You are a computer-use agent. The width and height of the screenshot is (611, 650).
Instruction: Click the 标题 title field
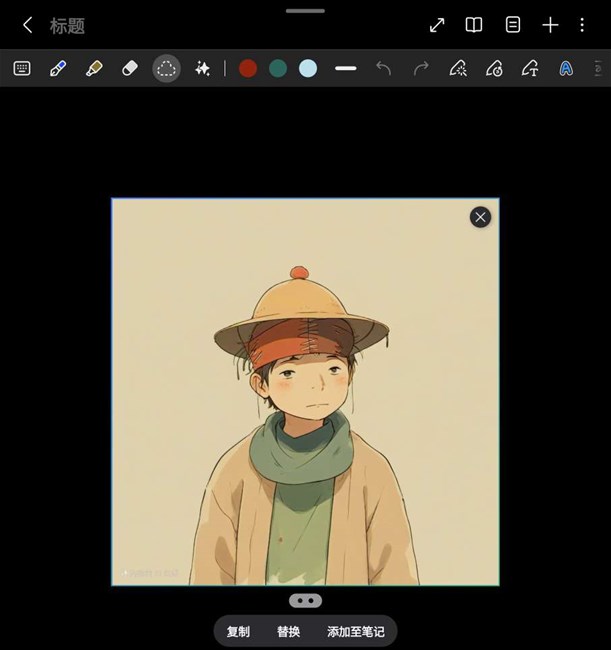pos(68,26)
